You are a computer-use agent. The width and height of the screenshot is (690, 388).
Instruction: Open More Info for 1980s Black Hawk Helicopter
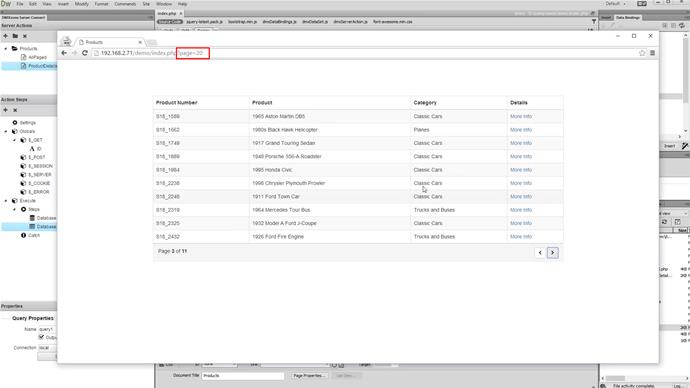521,130
